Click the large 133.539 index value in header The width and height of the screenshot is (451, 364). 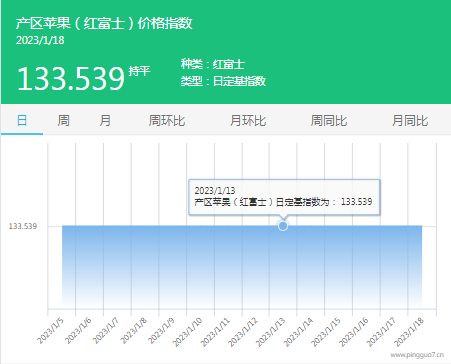[71, 79]
